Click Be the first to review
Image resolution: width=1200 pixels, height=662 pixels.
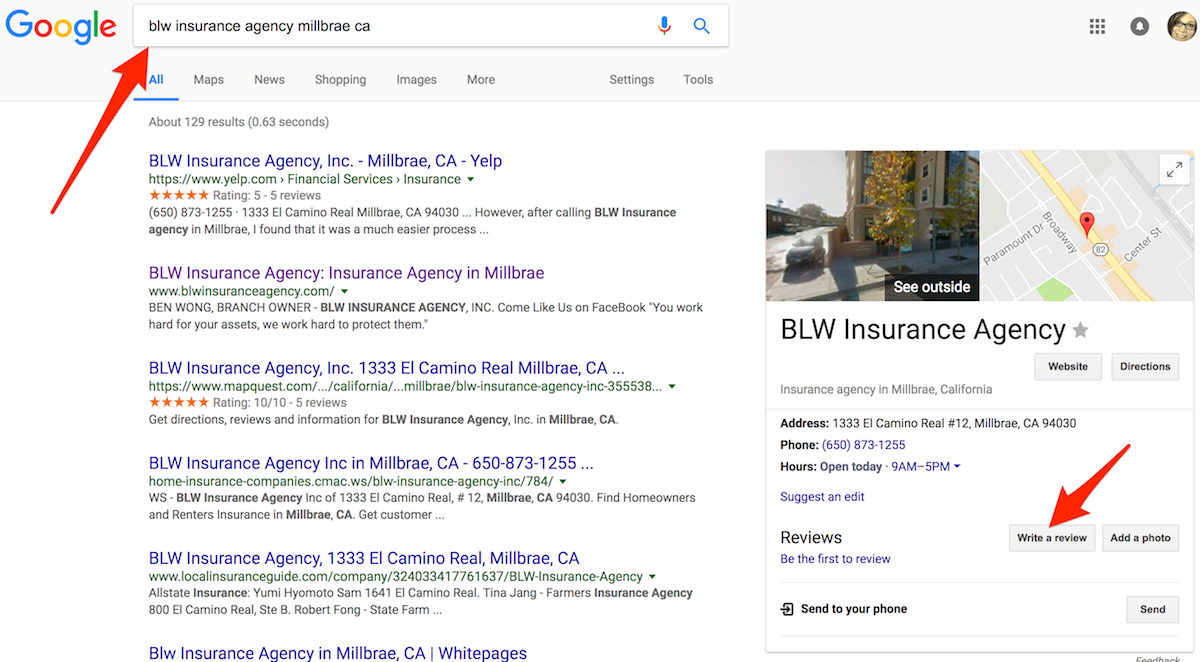click(x=835, y=559)
